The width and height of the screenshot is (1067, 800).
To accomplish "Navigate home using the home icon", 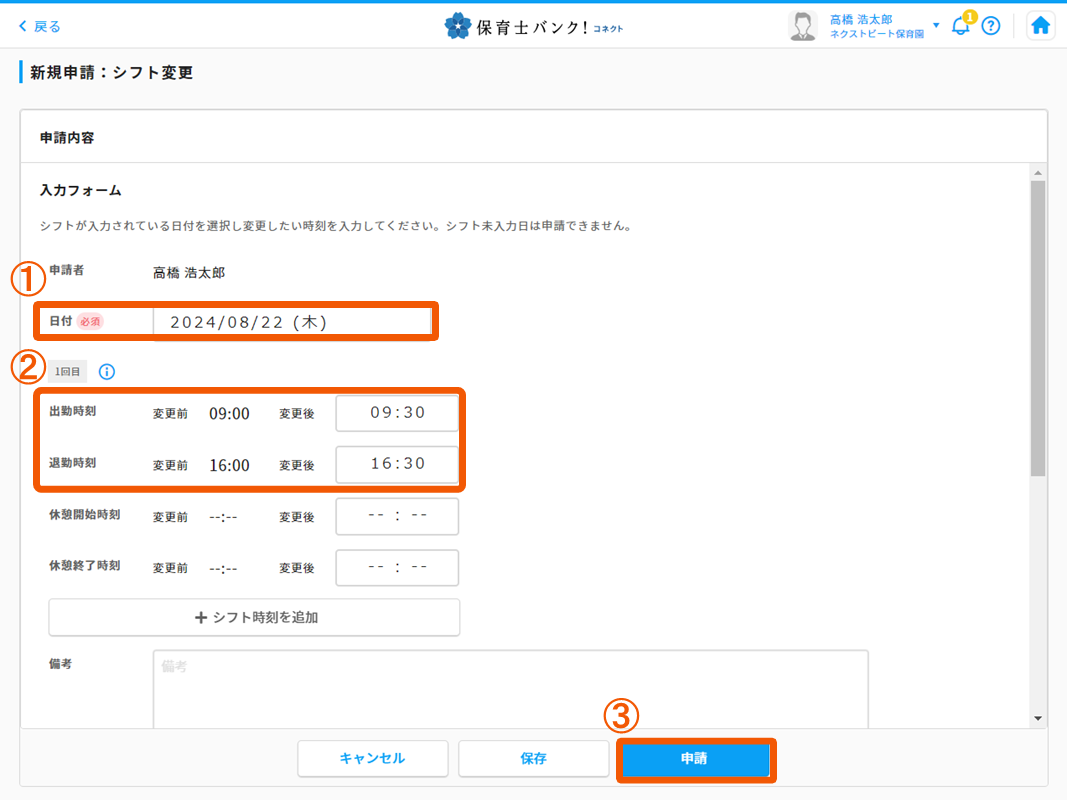I will pos(1040,25).
